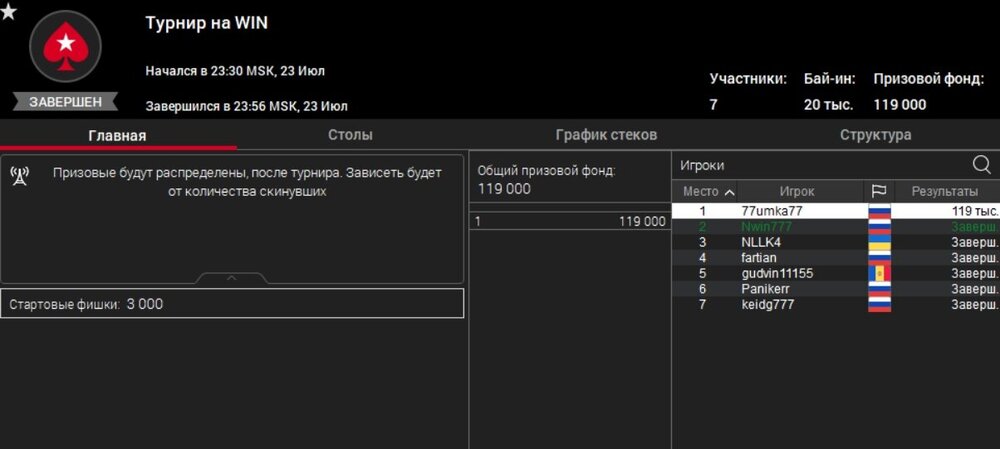Open the График стеков tab
This screenshot has height=449, width=1000.
point(606,135)
